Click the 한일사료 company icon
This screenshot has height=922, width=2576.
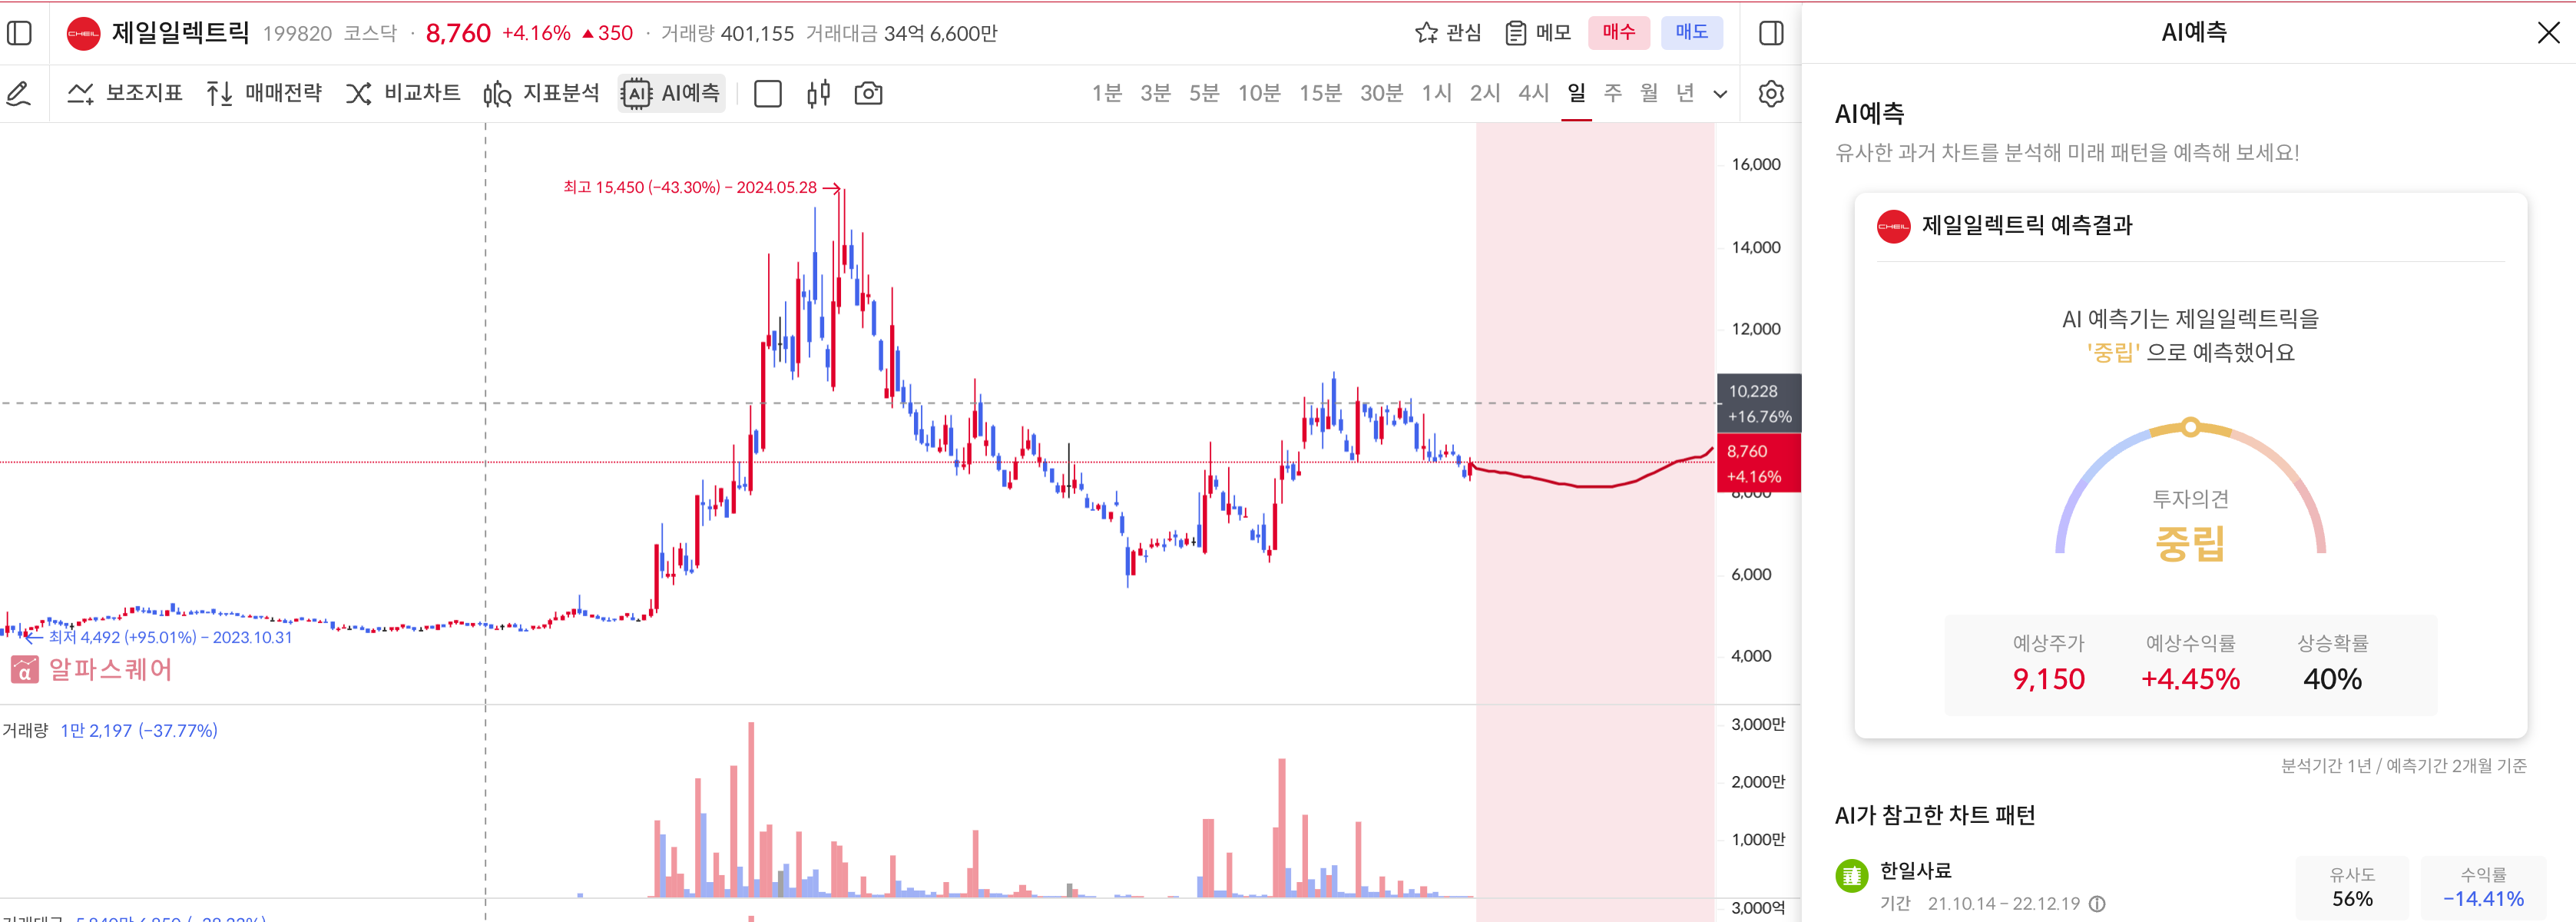[x=1851, y=875]
